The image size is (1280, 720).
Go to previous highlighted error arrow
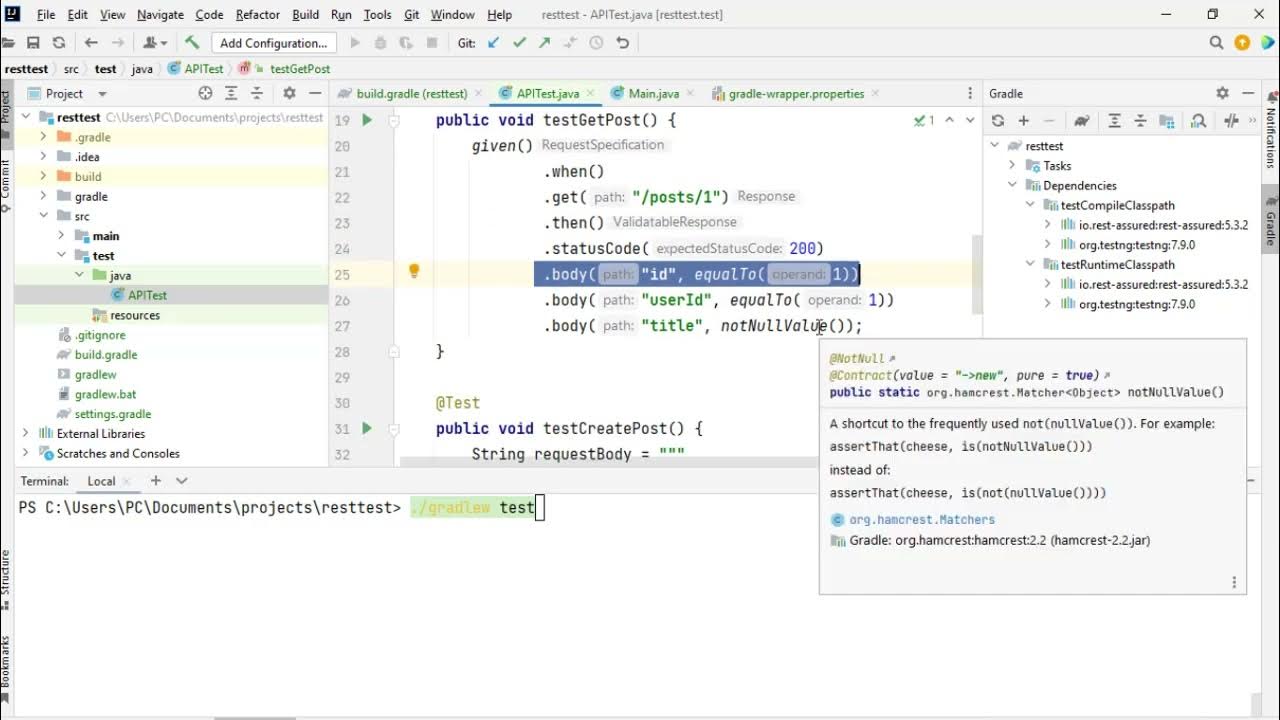950,120
